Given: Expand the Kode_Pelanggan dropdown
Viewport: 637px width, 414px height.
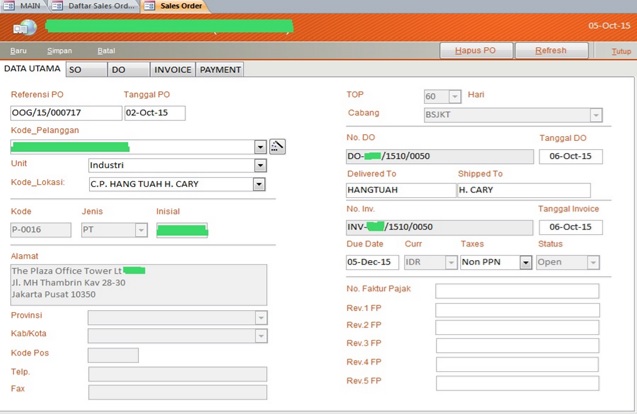Looking at the screenshot, I should tap(260, 146).
